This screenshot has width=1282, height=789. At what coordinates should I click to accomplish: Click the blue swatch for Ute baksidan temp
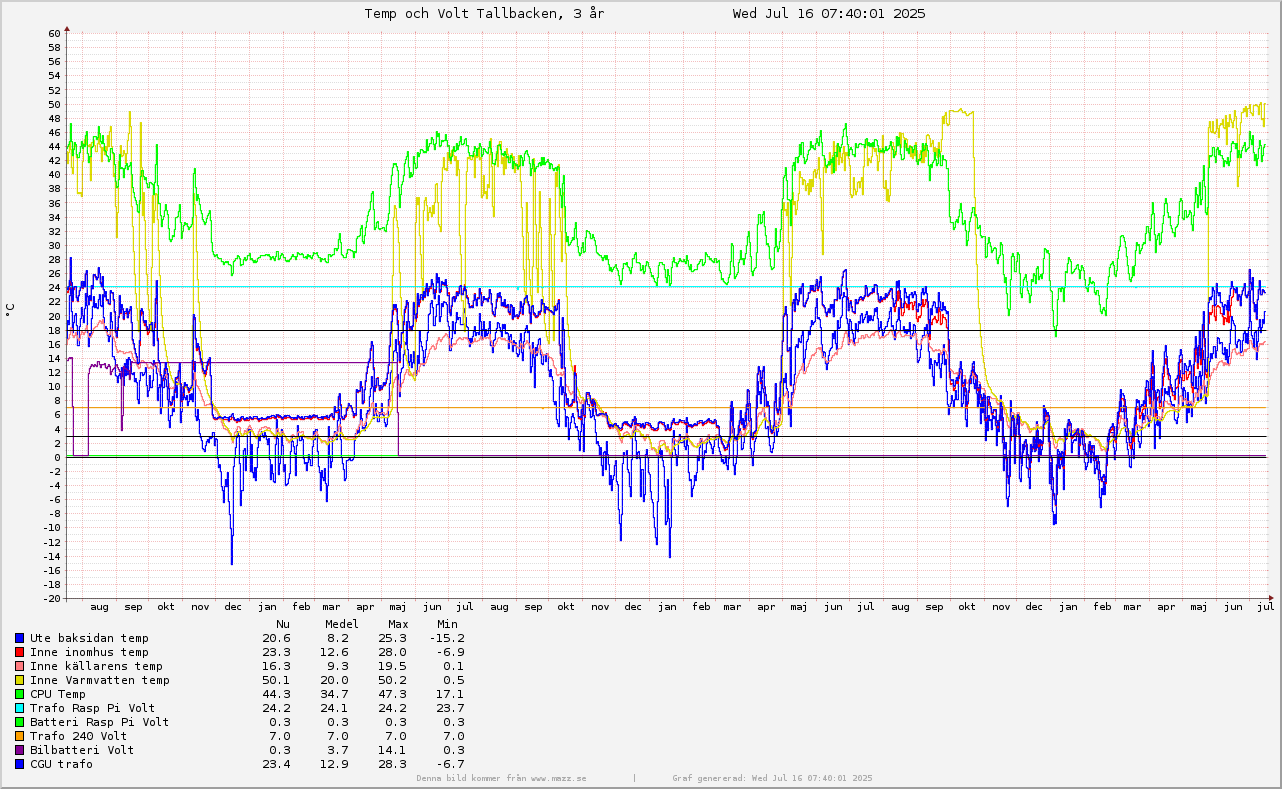point(19,638)
